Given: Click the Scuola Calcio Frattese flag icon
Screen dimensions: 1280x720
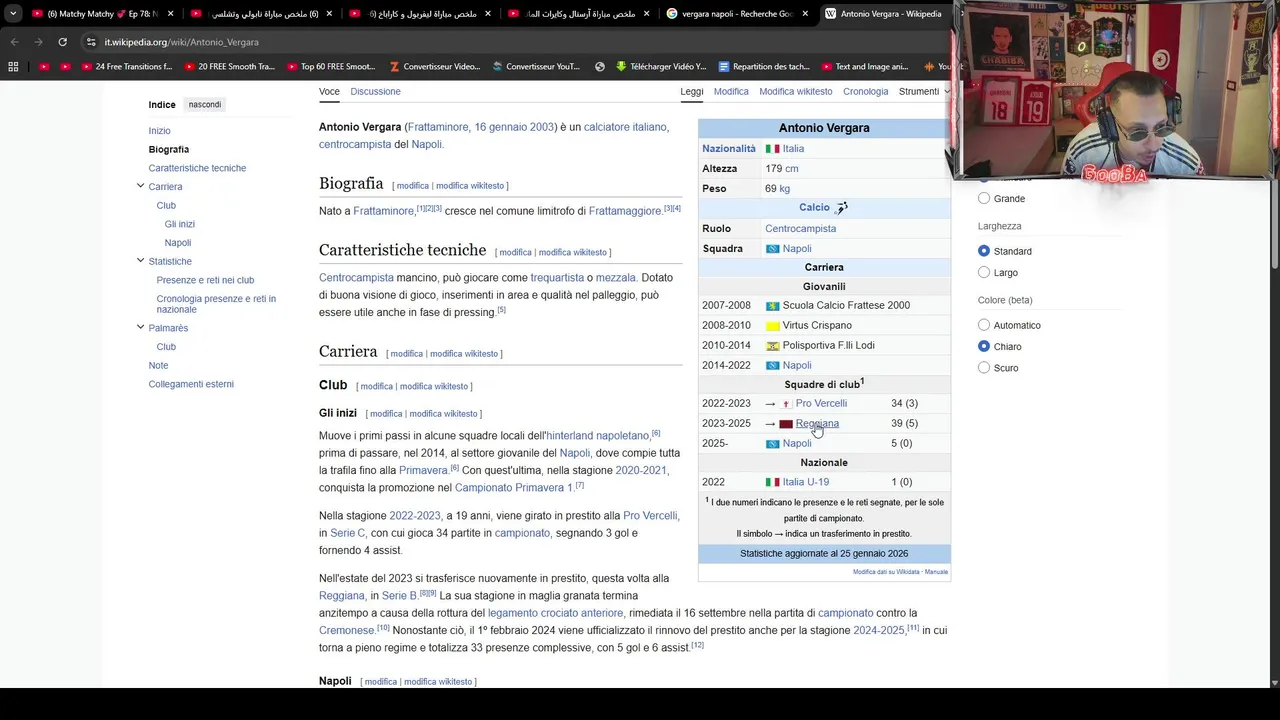Looking at the screenshot, I should pos(772,306).
